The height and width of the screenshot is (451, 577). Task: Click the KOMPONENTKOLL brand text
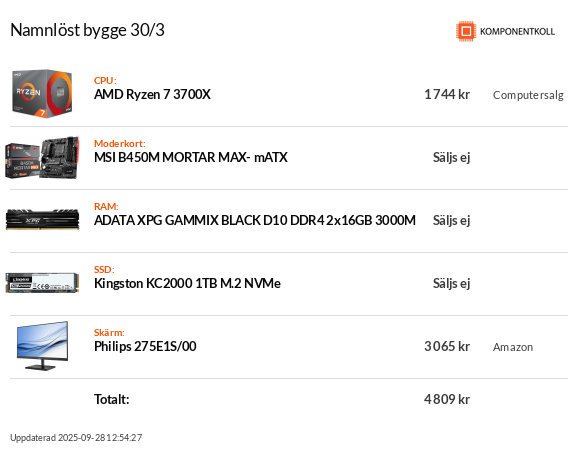pos(517,32)
